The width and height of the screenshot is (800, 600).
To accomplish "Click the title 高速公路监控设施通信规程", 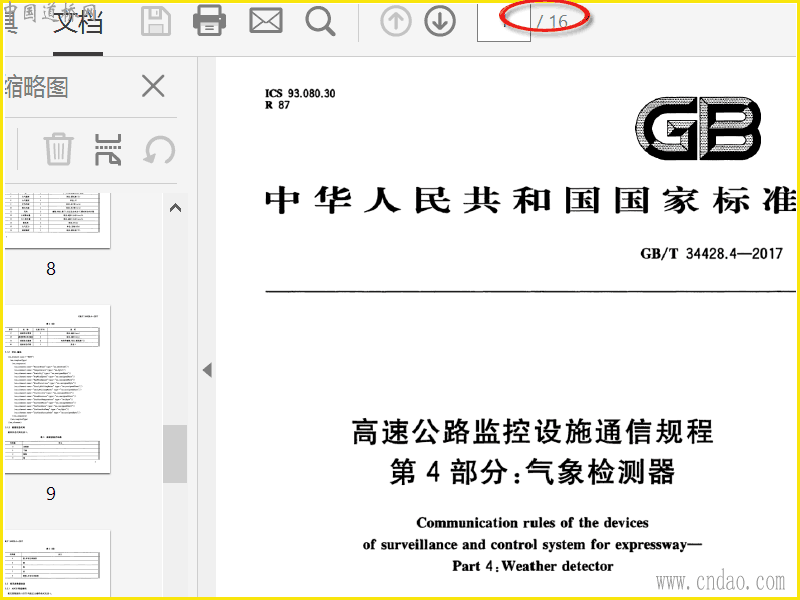I will pyautogui.click(x=532, y=432).
